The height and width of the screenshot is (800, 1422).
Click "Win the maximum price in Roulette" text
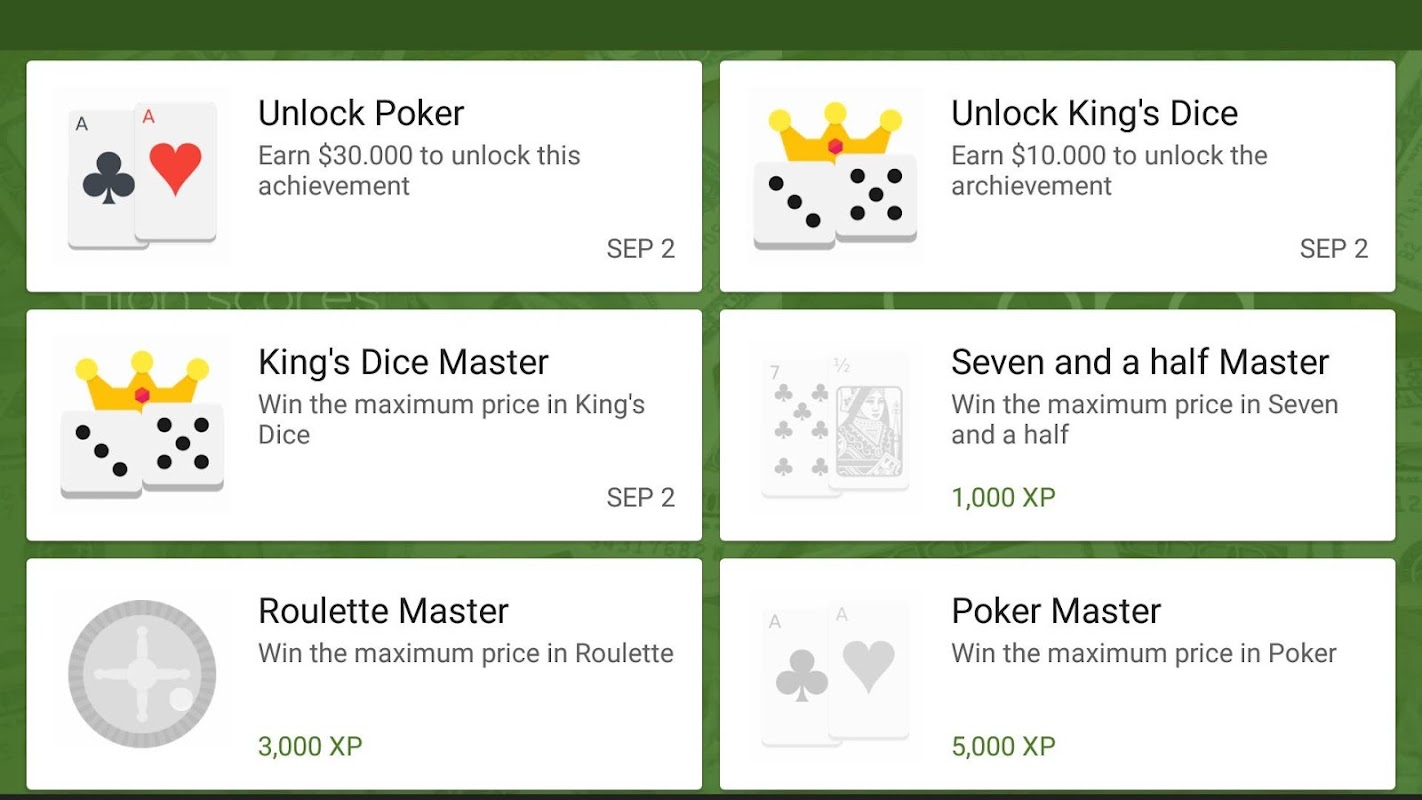(x=465, y=654)
